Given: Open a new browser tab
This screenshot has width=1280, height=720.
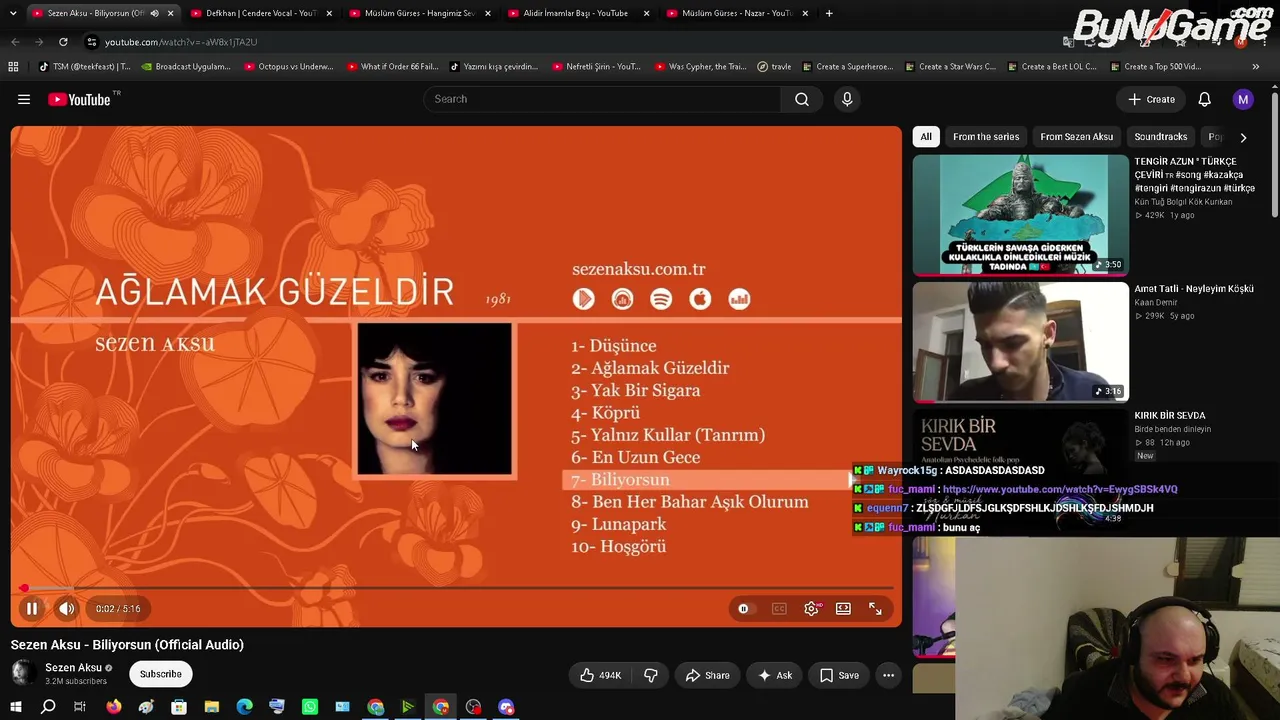Looking at the screenshot, I should pos(829,13).
